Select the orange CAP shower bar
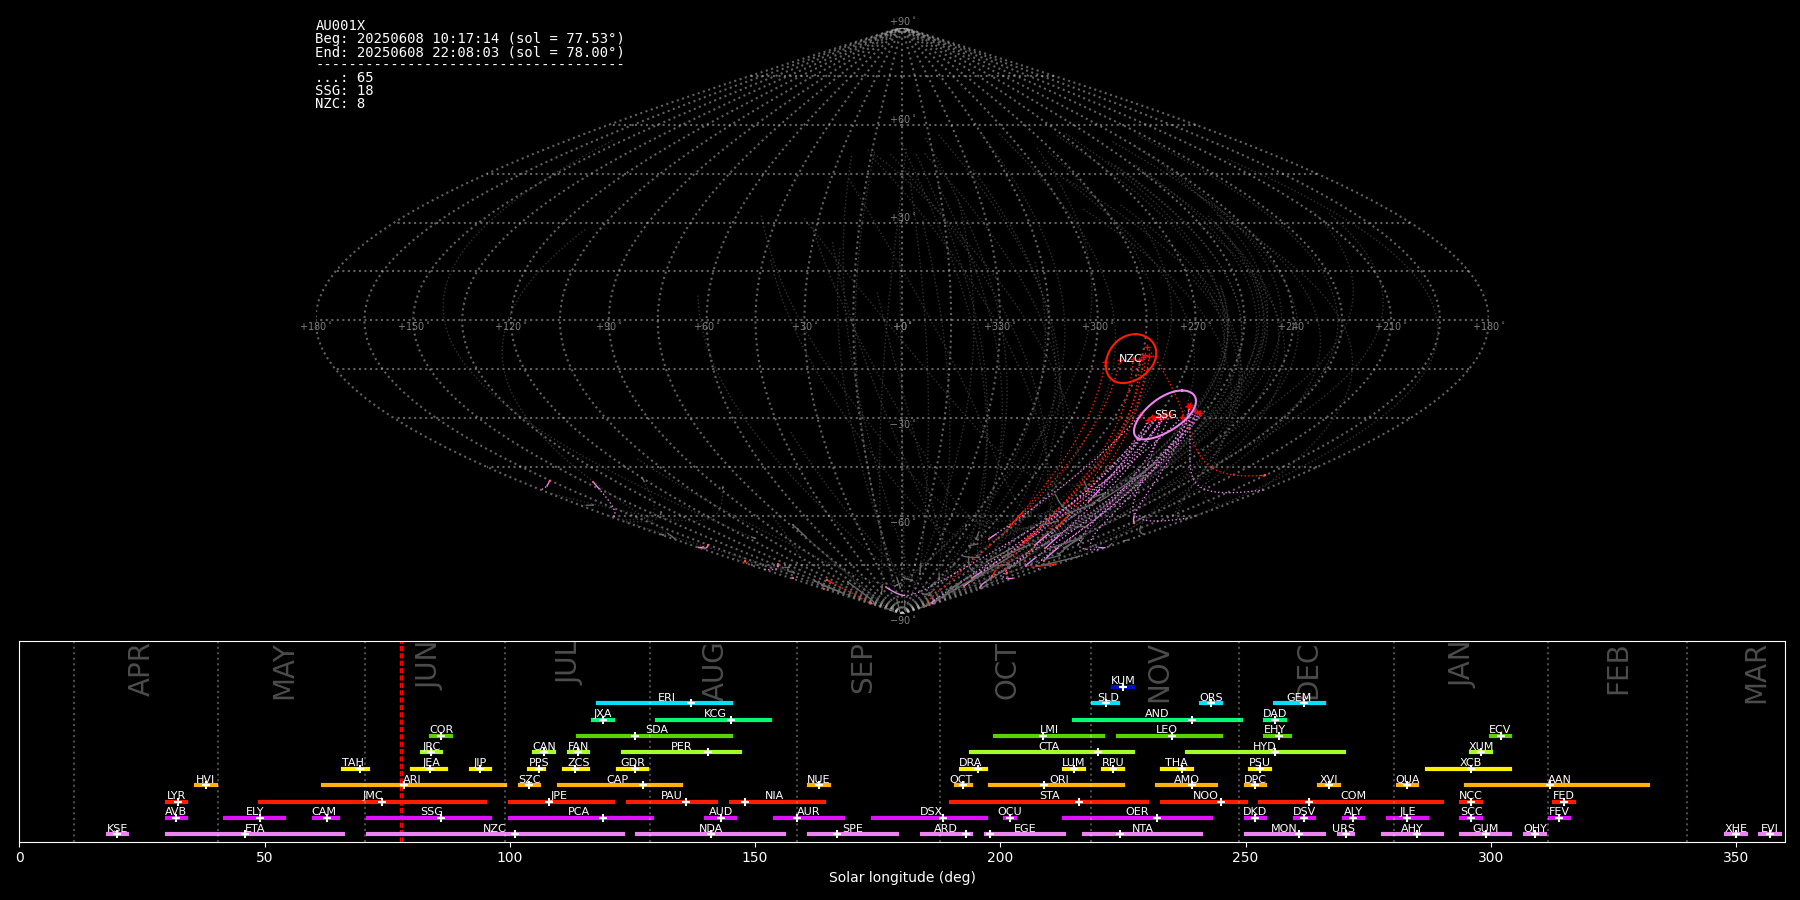This screenshot has width=1800, height=900. click(x=620, y=785)
